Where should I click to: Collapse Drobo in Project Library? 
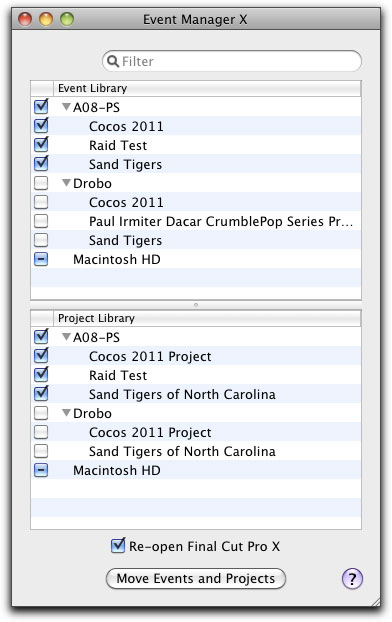(66, 413)
